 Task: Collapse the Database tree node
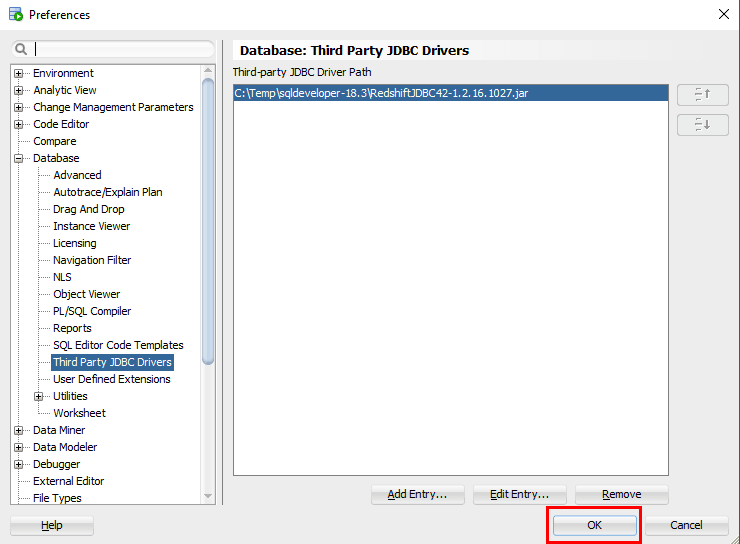[x=19, y=158]
